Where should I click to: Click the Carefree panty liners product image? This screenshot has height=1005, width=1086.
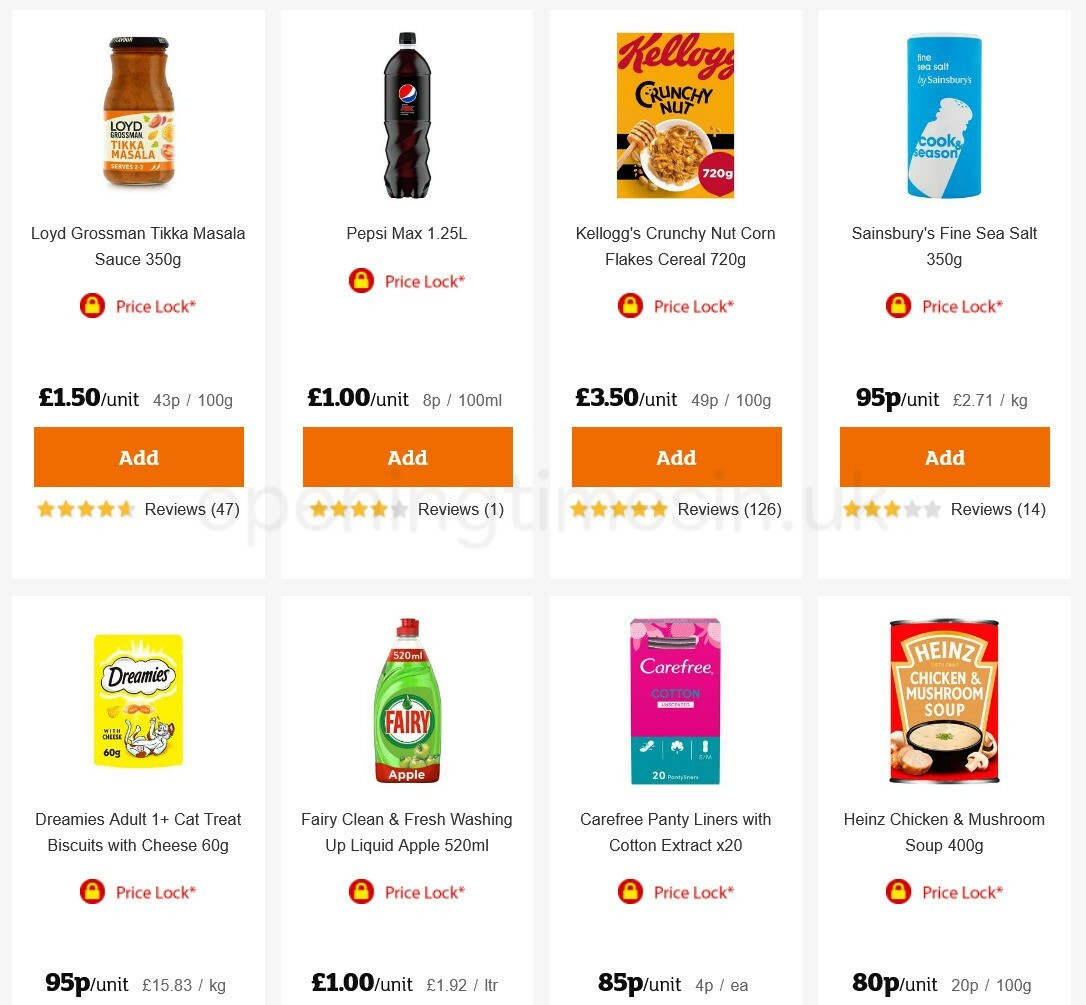[676, 701]
